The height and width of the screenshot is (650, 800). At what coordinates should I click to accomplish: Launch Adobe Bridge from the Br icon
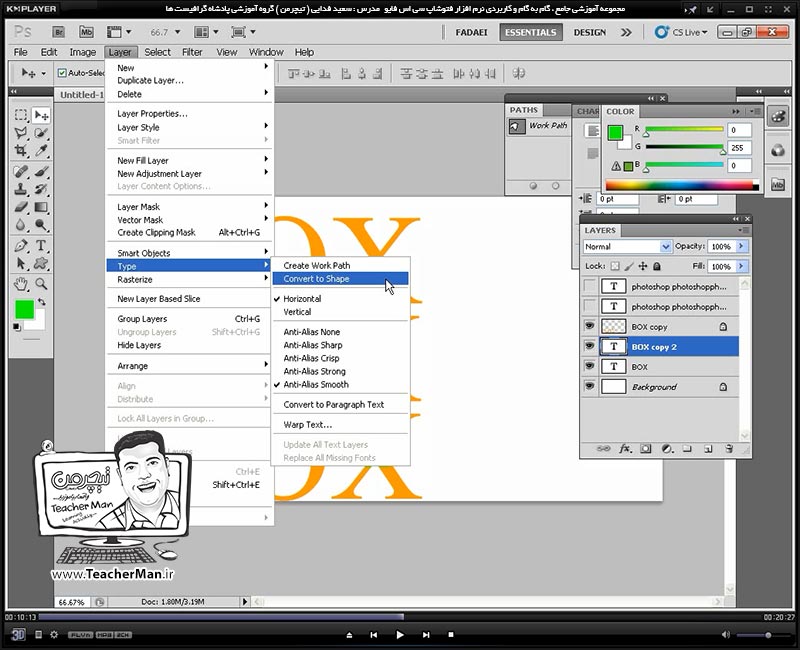[58, 32]
